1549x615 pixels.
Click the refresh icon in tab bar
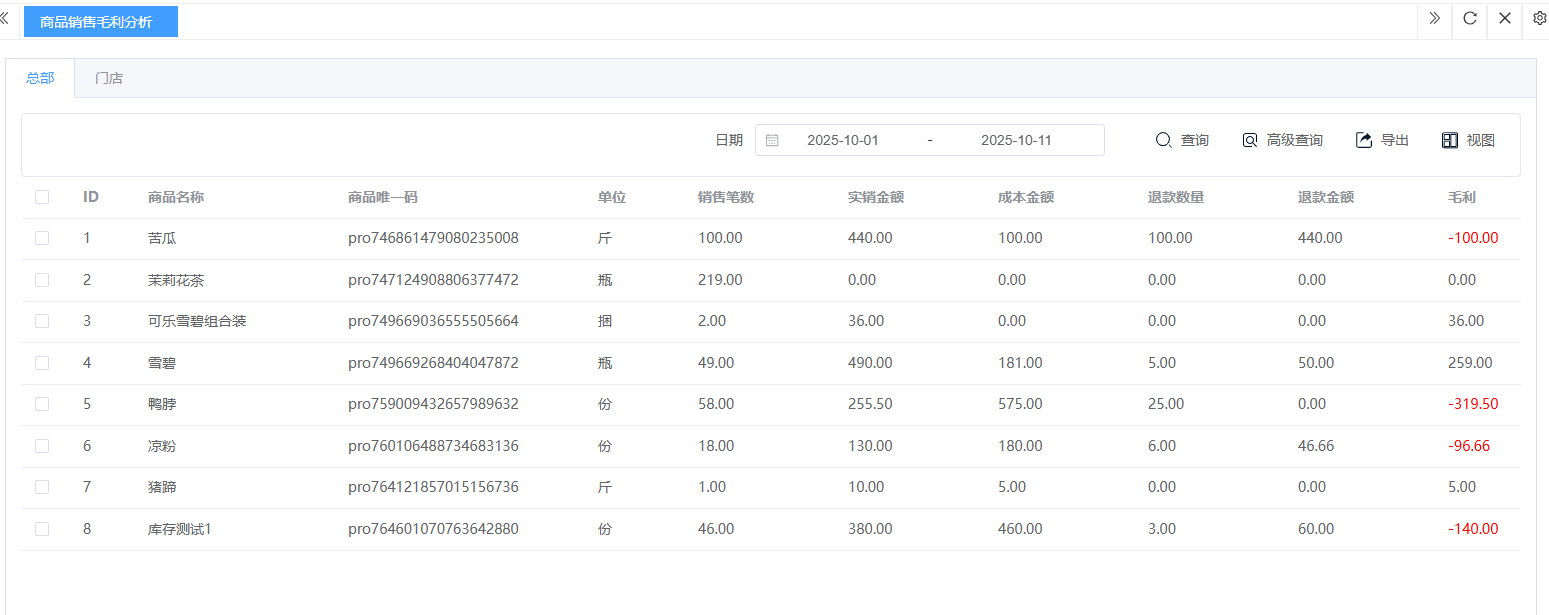click(1469, 18)
